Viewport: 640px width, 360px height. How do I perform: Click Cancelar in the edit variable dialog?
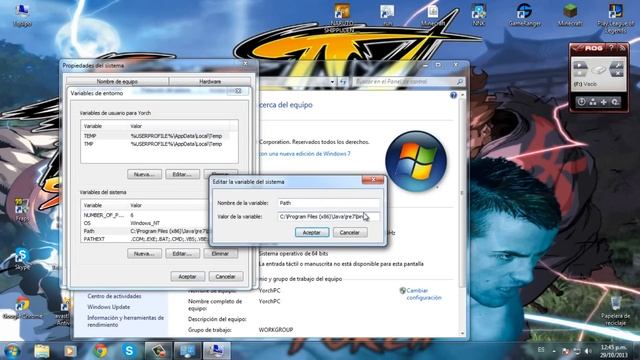point(350,232)
